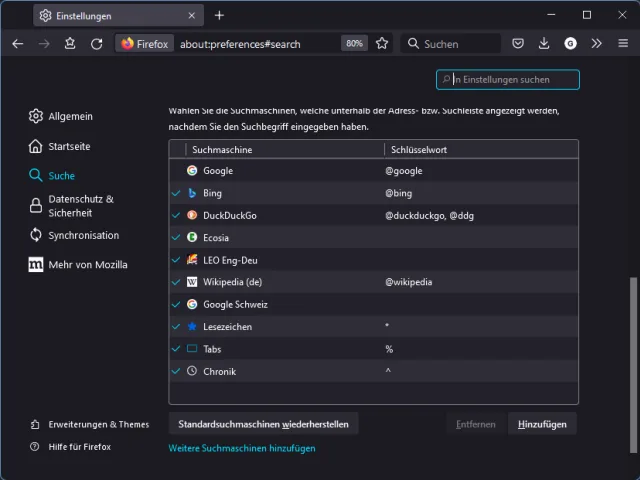Toggle the DuckDuckGo checkbox
Viewport: 640px width, 480px height.
[x=177, y=215]
